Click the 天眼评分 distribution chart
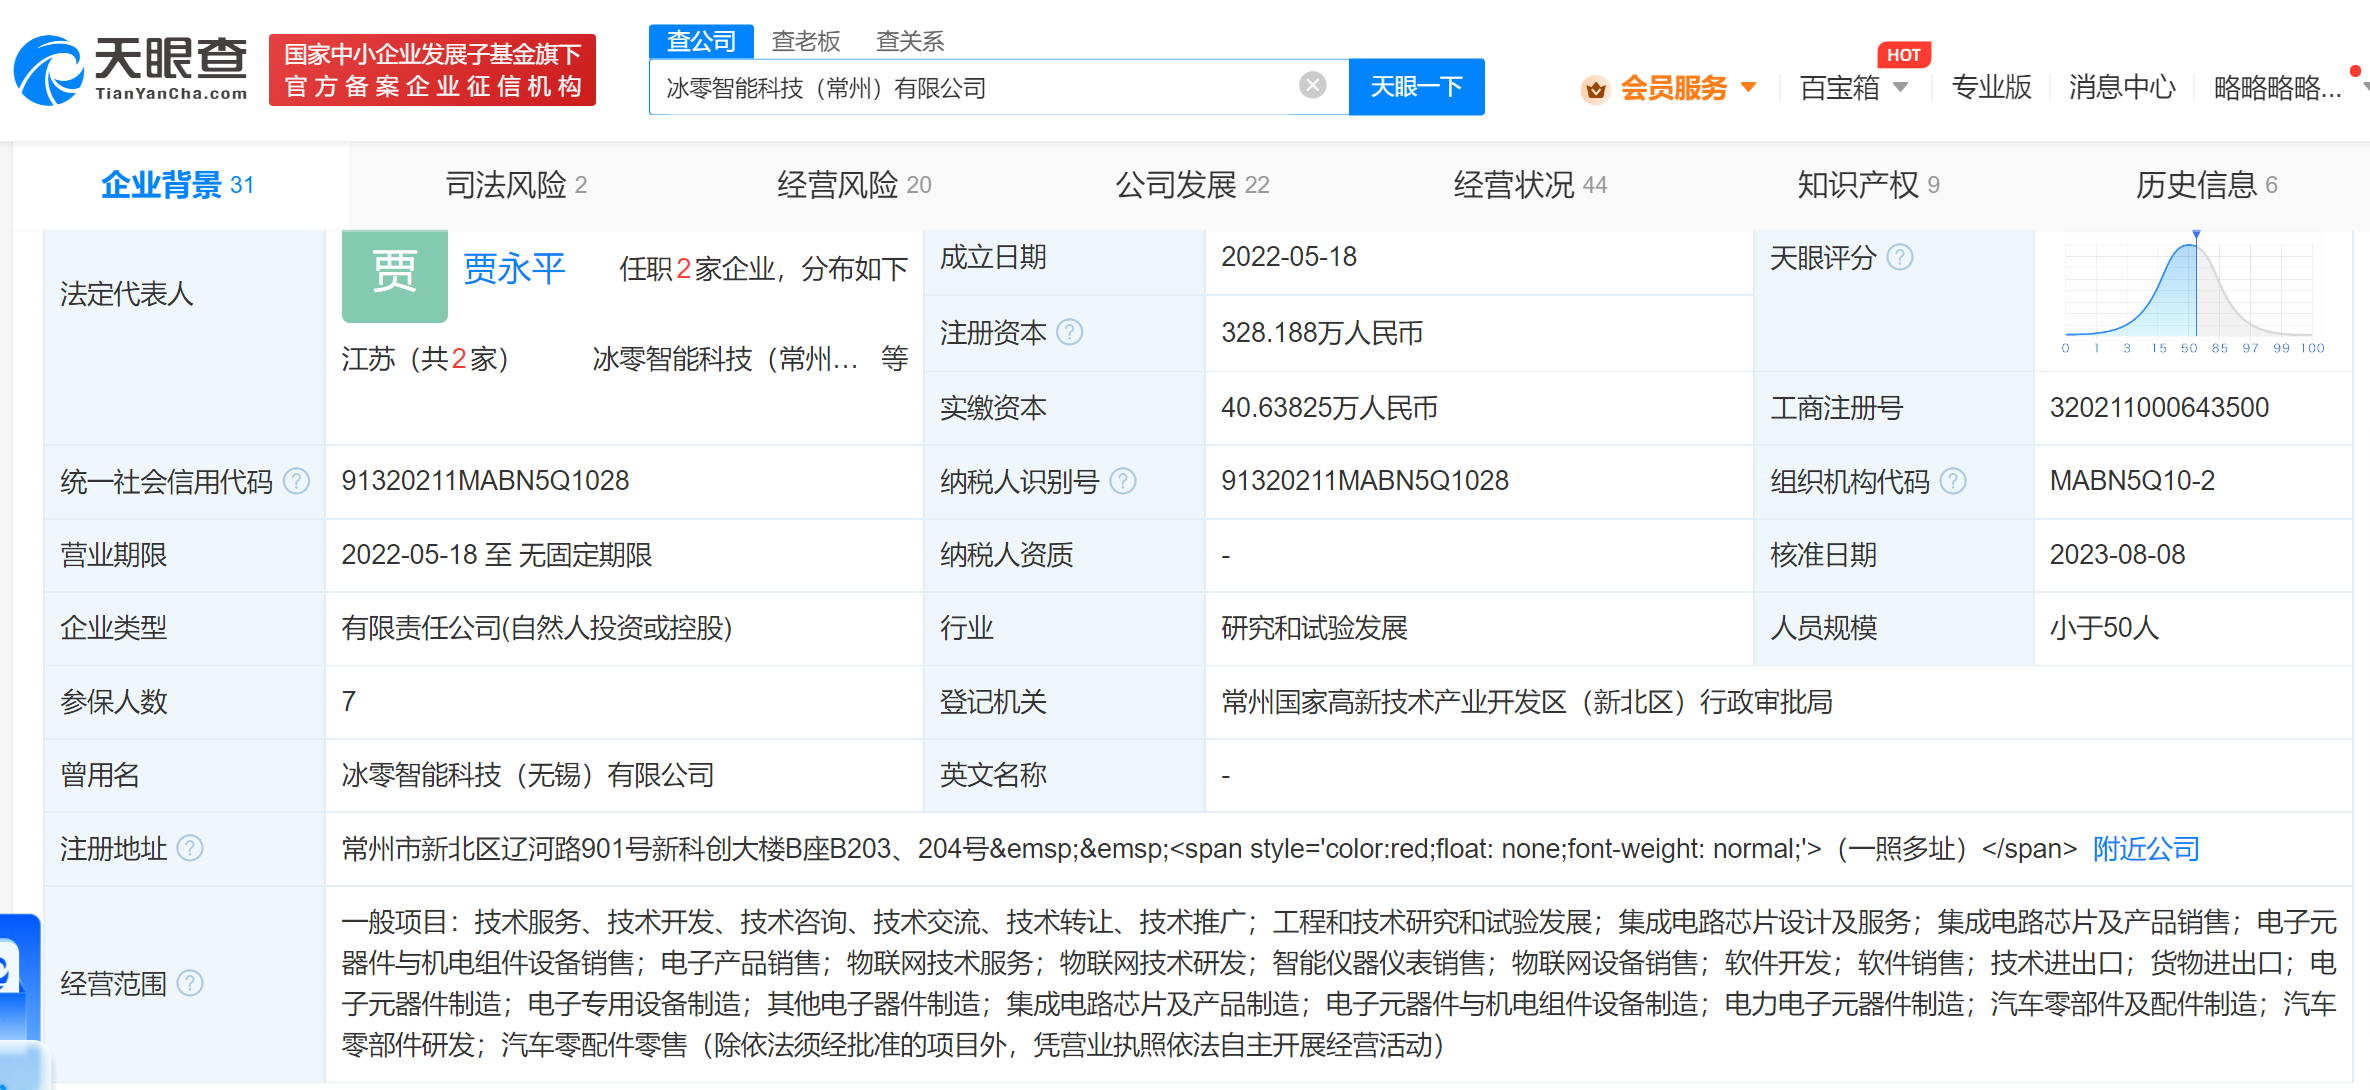This screenshot has width=2370, height=1090. 2193,292
